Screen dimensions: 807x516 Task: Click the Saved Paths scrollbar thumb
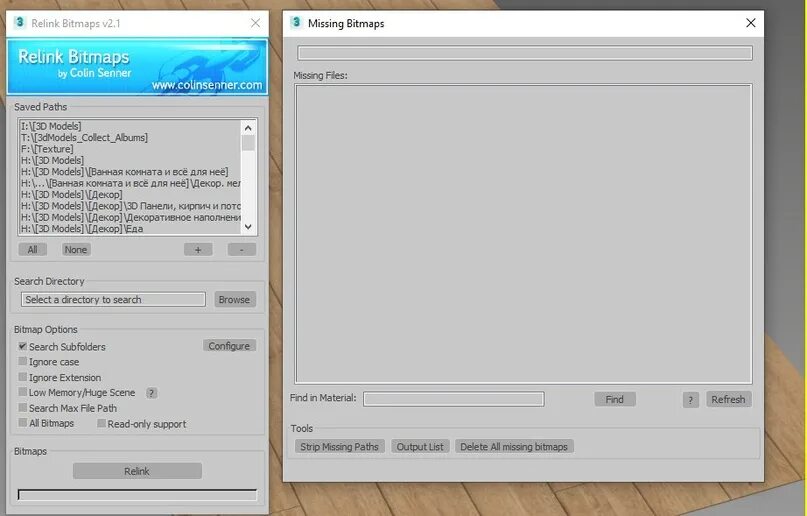pos(248,143)
